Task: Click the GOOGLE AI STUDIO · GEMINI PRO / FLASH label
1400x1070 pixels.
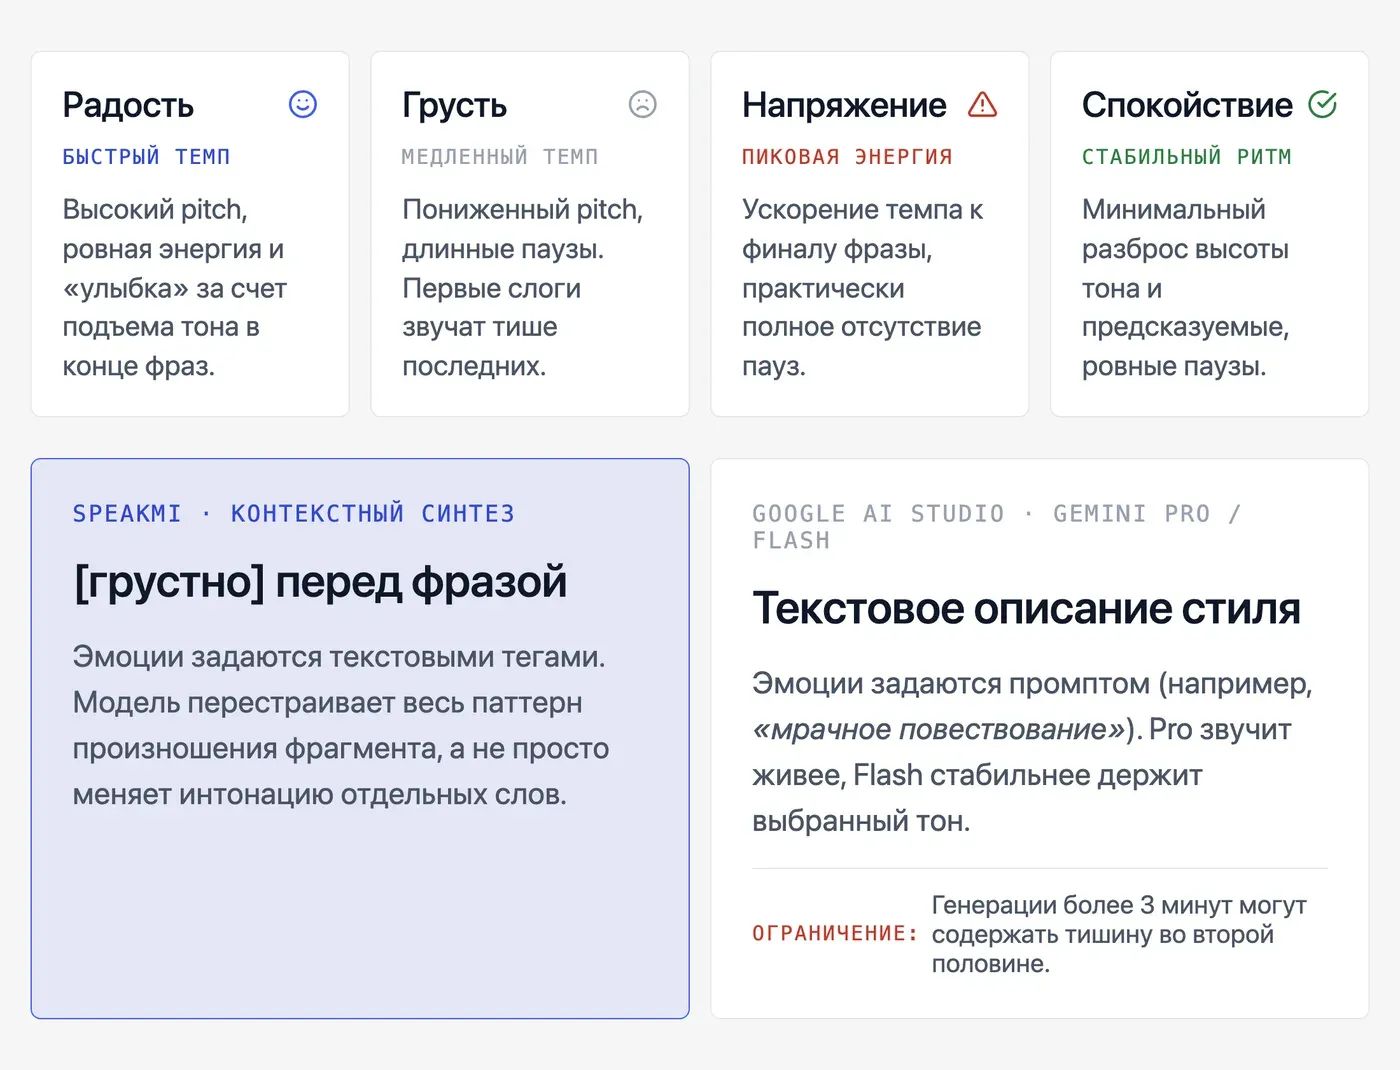Action: 996,527
